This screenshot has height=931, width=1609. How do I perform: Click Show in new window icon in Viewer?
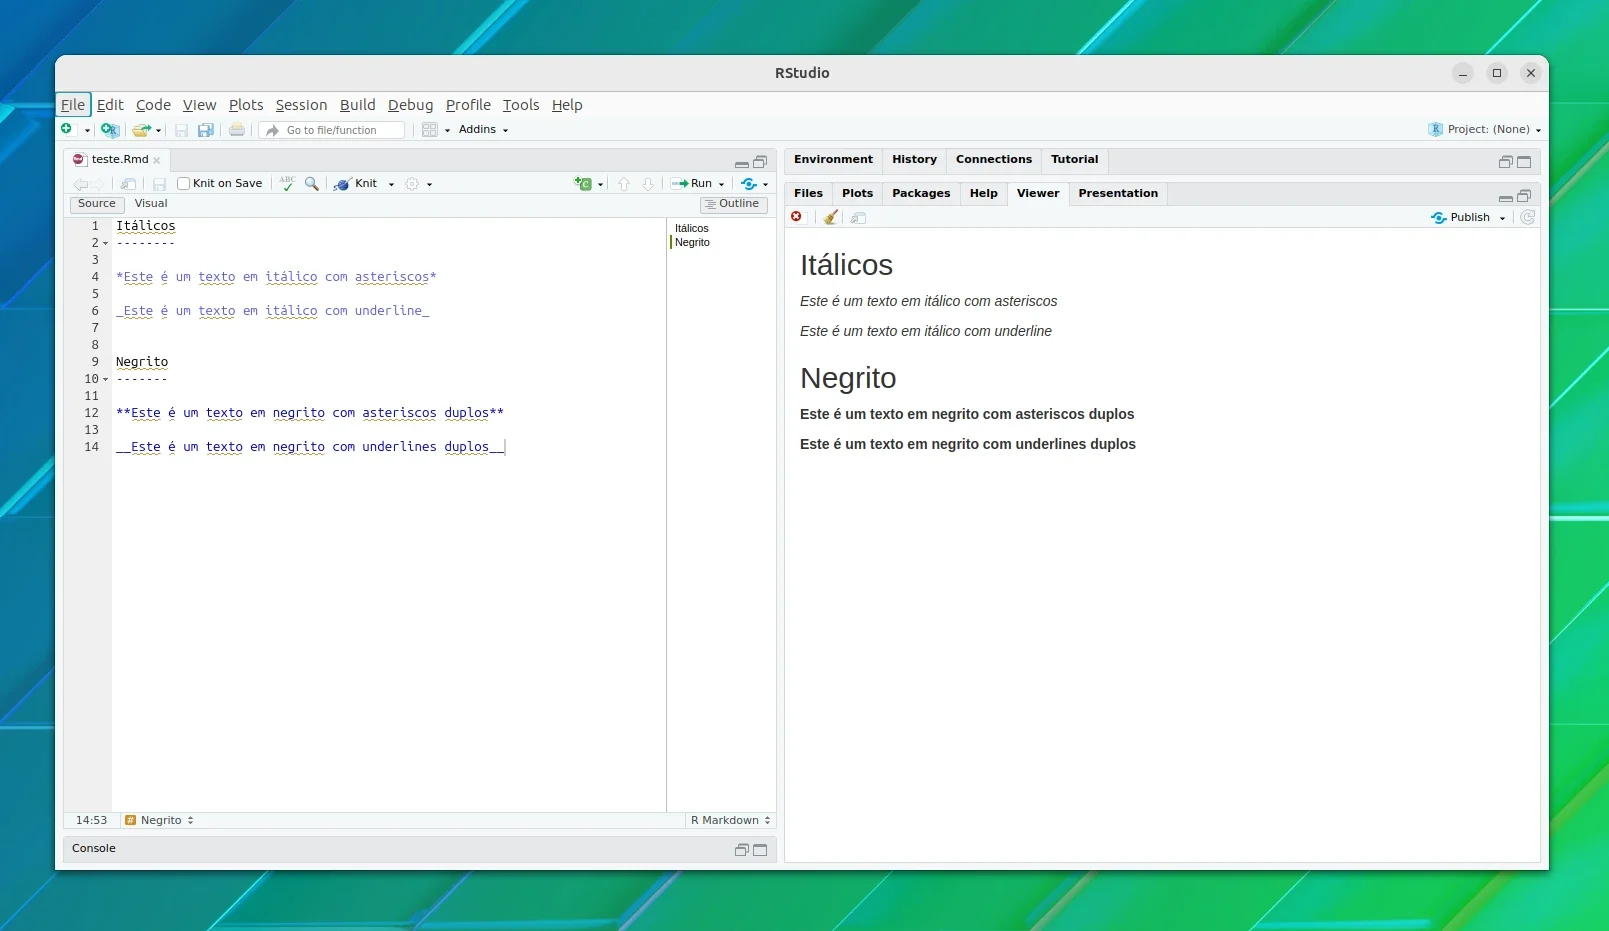(858, 218)
